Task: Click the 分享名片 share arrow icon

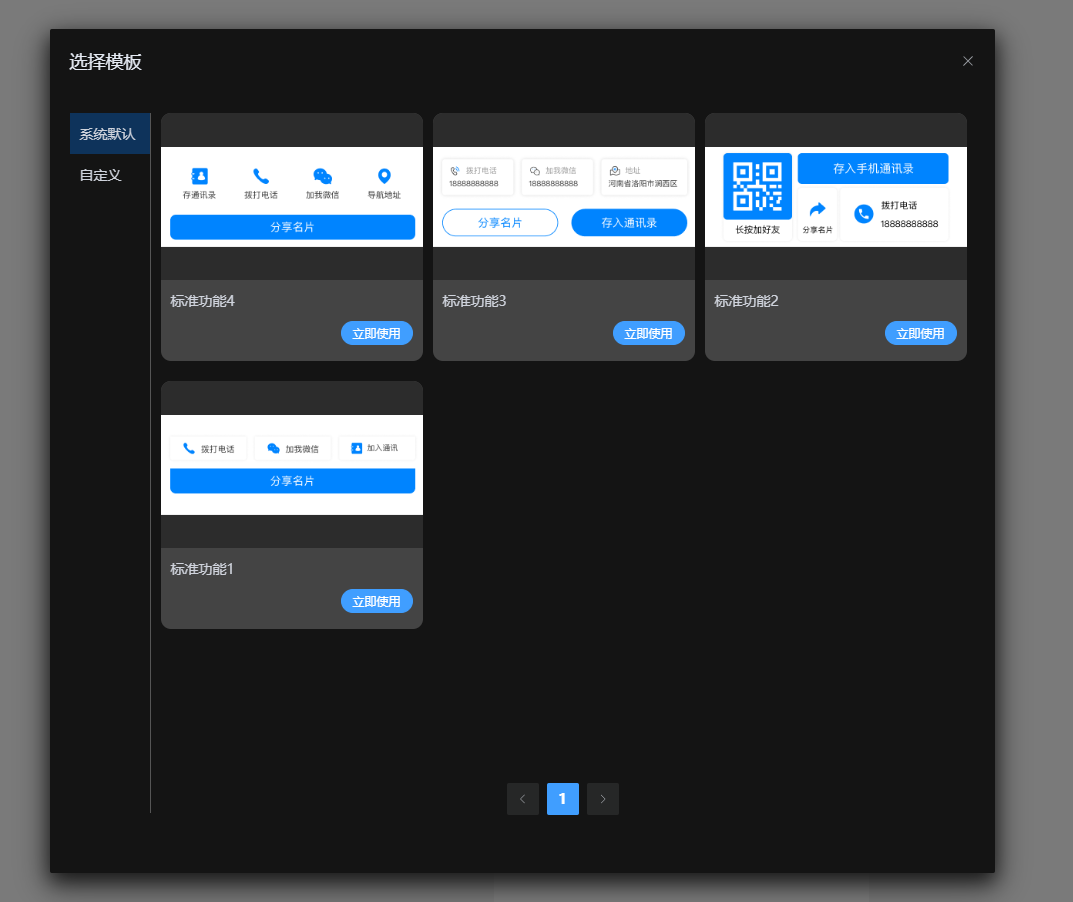Action: [x=817, y=210]
